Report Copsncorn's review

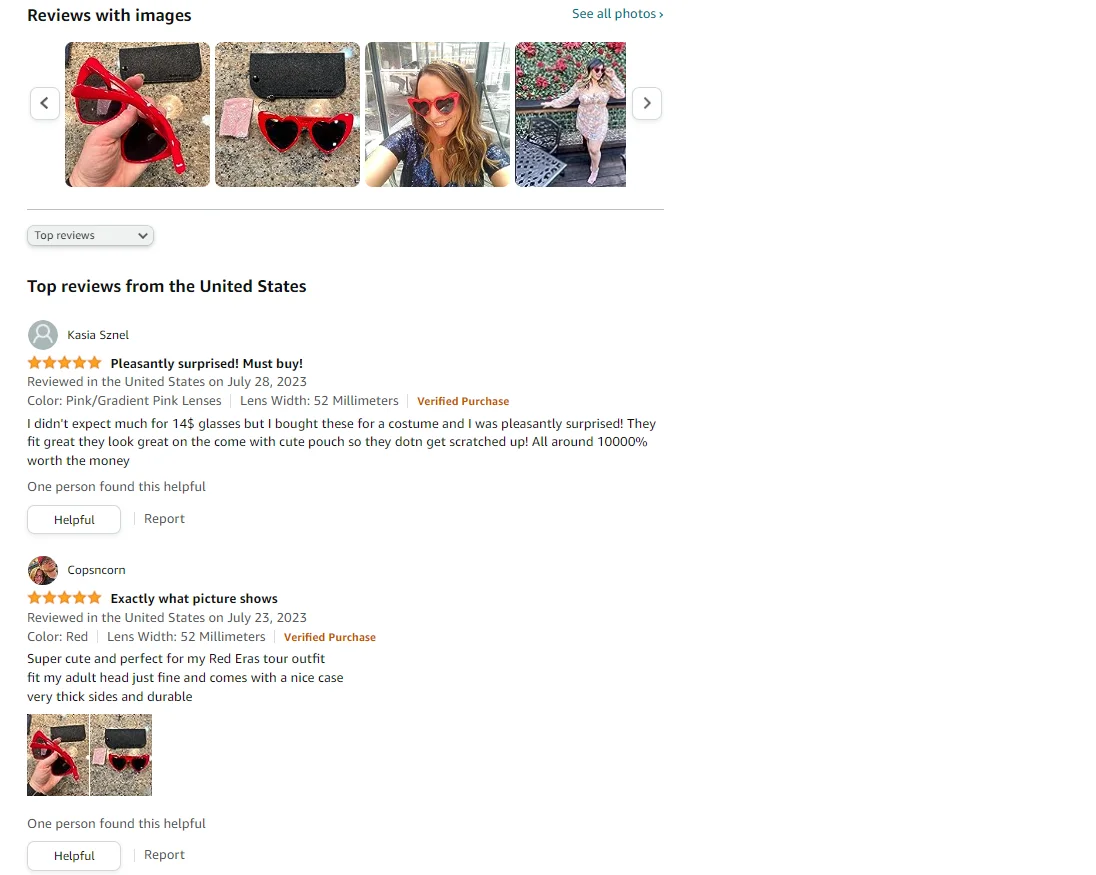pos(164,855)
